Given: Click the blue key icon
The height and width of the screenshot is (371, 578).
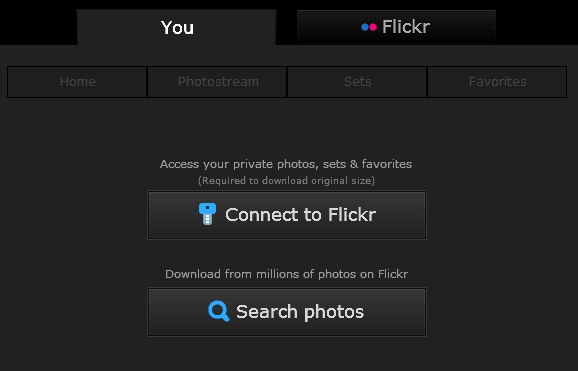Looking at the screenshot, I should (x=208, y=214).
